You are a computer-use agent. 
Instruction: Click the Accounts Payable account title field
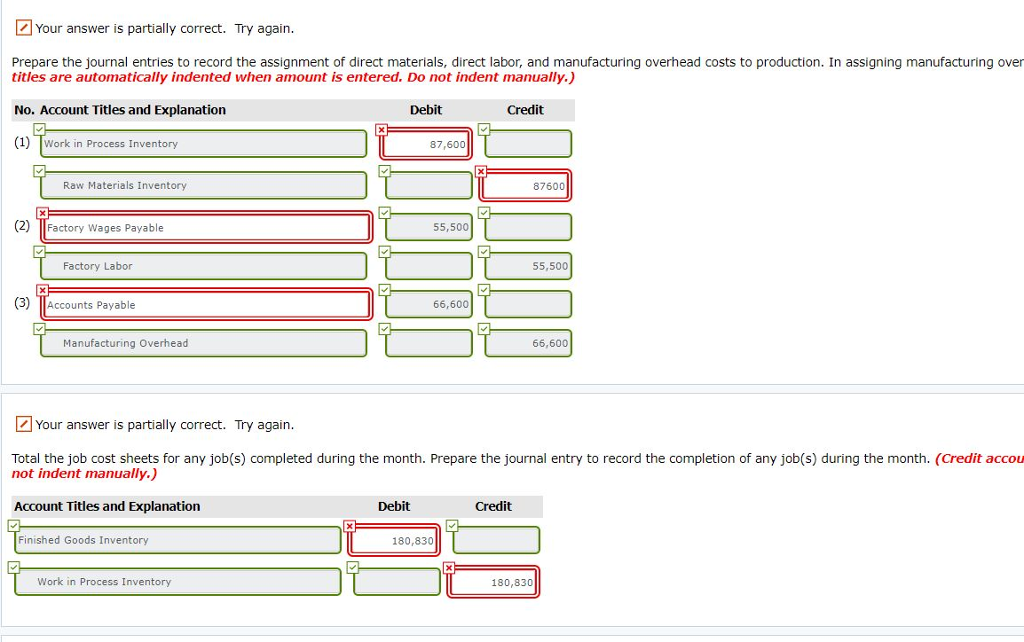coord(206,304)
